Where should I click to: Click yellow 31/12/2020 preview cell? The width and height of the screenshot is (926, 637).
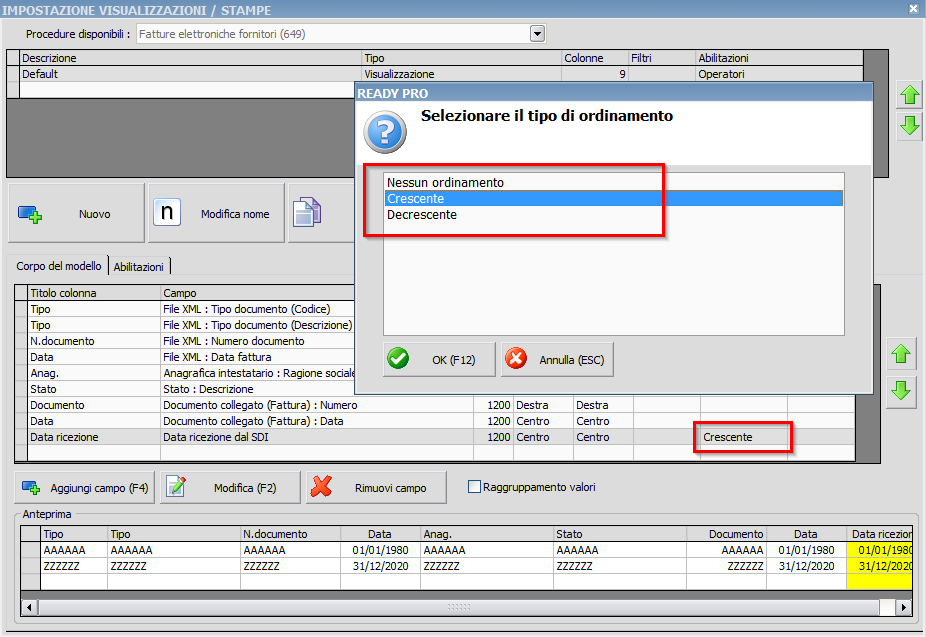pyautogui.click(x=880, y=566)
